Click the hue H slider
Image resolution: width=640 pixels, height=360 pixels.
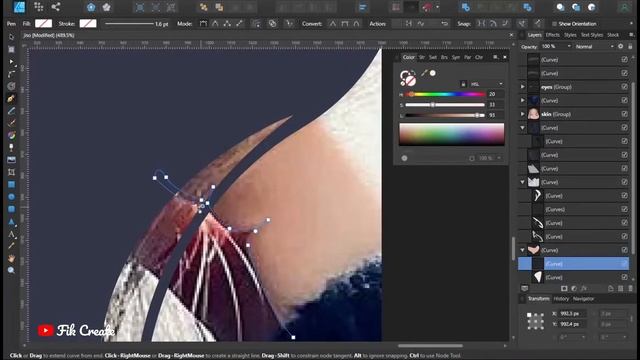click(x=445, y=94)
